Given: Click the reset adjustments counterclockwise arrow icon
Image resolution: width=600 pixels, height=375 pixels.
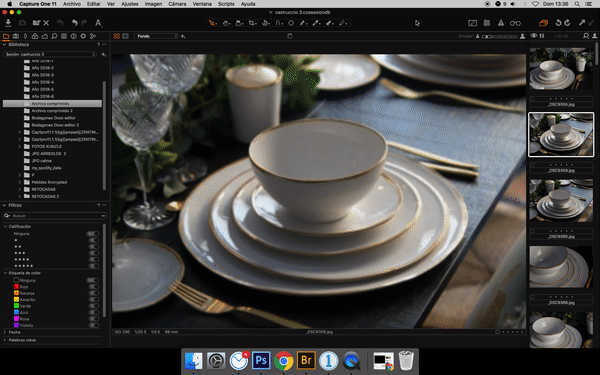Looking at the screenshot, I should [x=558, y=23].
